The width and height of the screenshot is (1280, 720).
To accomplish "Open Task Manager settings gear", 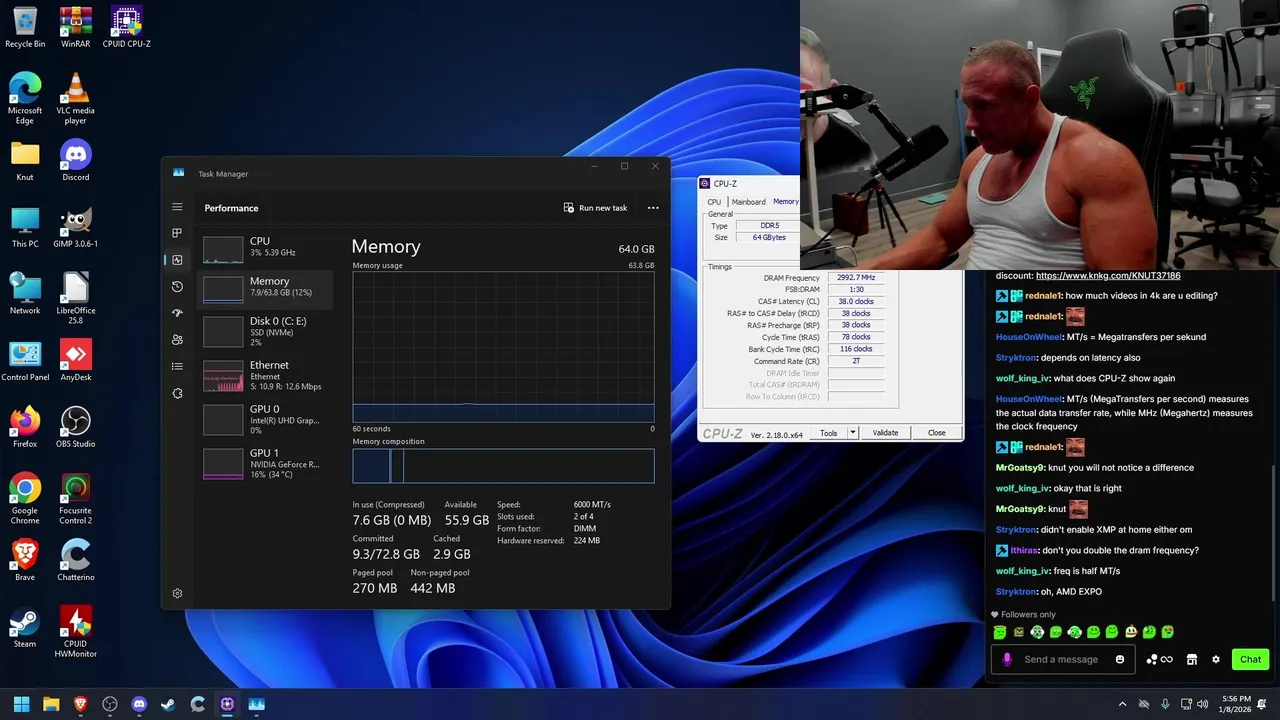I will (x=177, y=593).
